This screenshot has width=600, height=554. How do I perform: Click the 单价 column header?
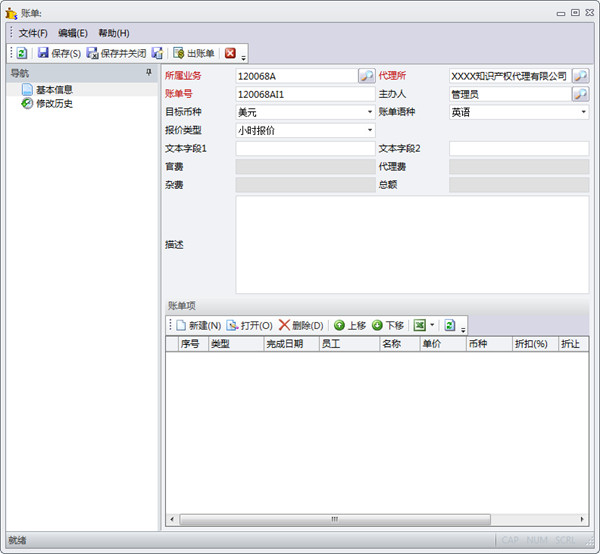[x=443, y=344]
